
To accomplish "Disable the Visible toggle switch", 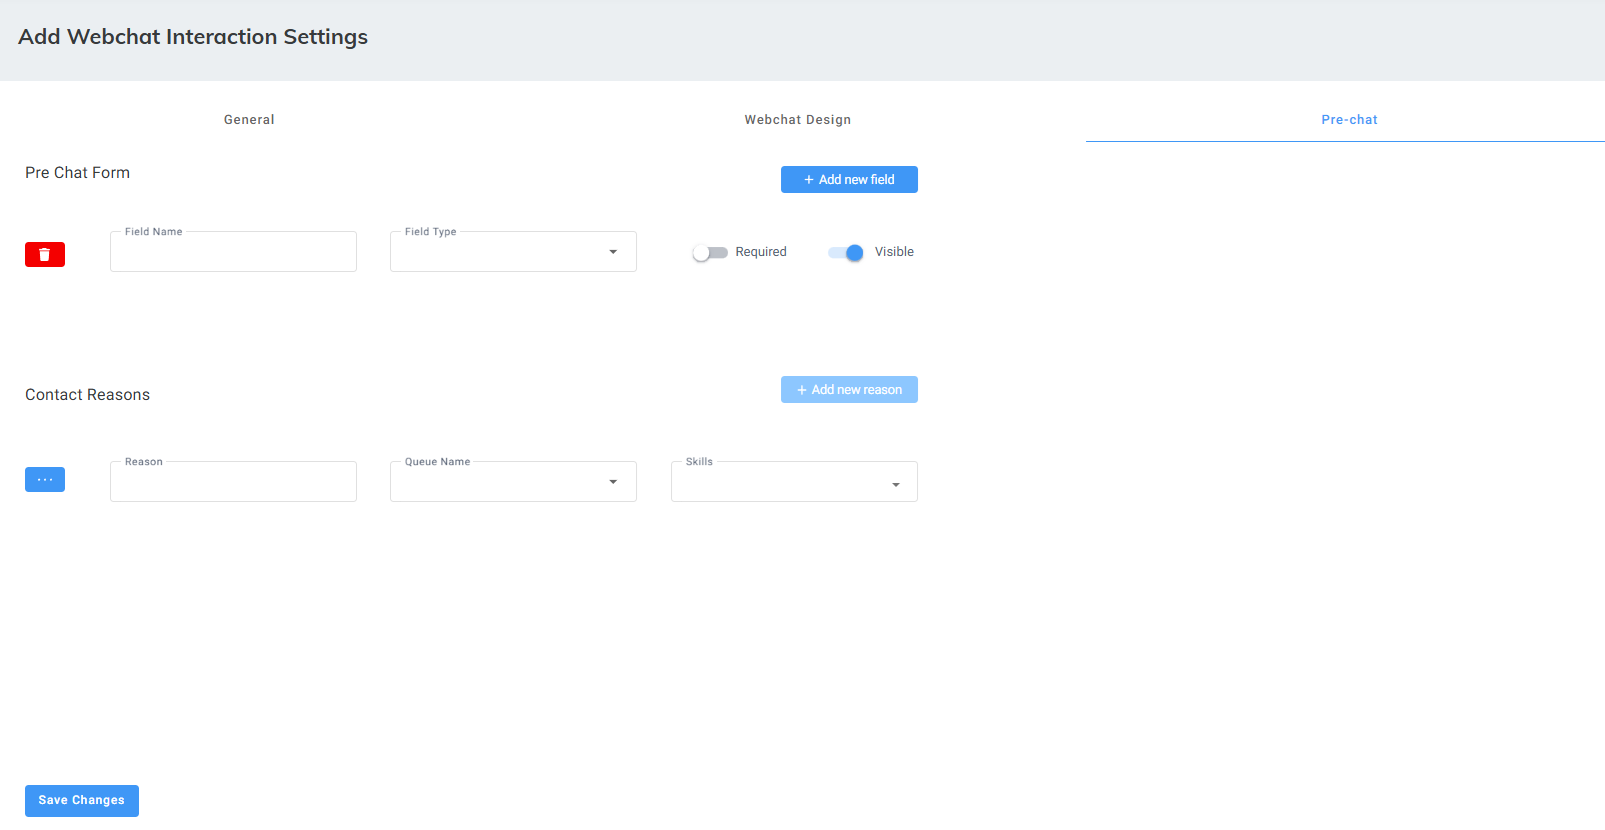I will click(846, 253).
